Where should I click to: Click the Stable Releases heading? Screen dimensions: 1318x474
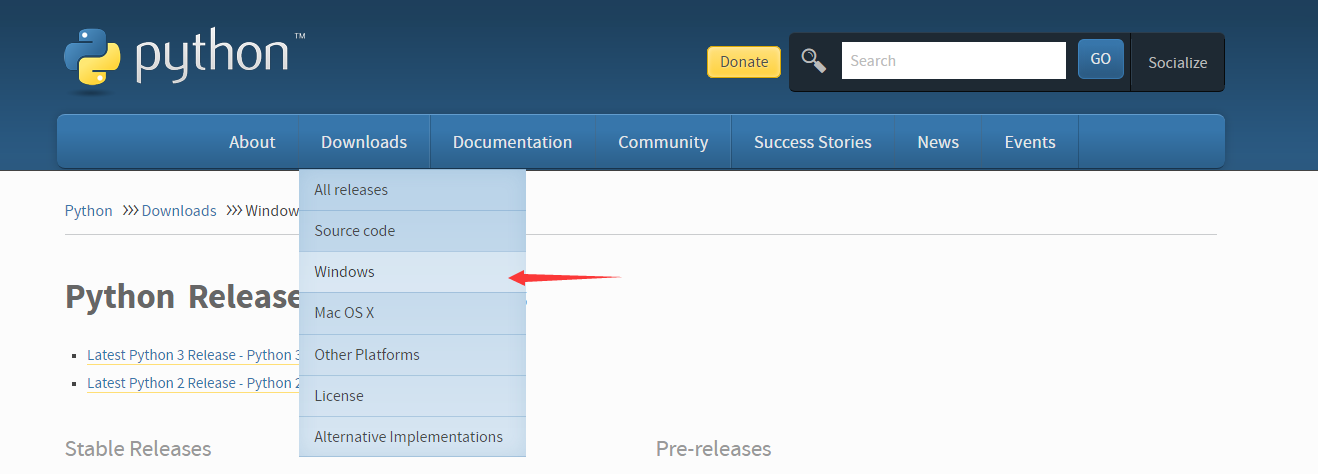[138, 449]
